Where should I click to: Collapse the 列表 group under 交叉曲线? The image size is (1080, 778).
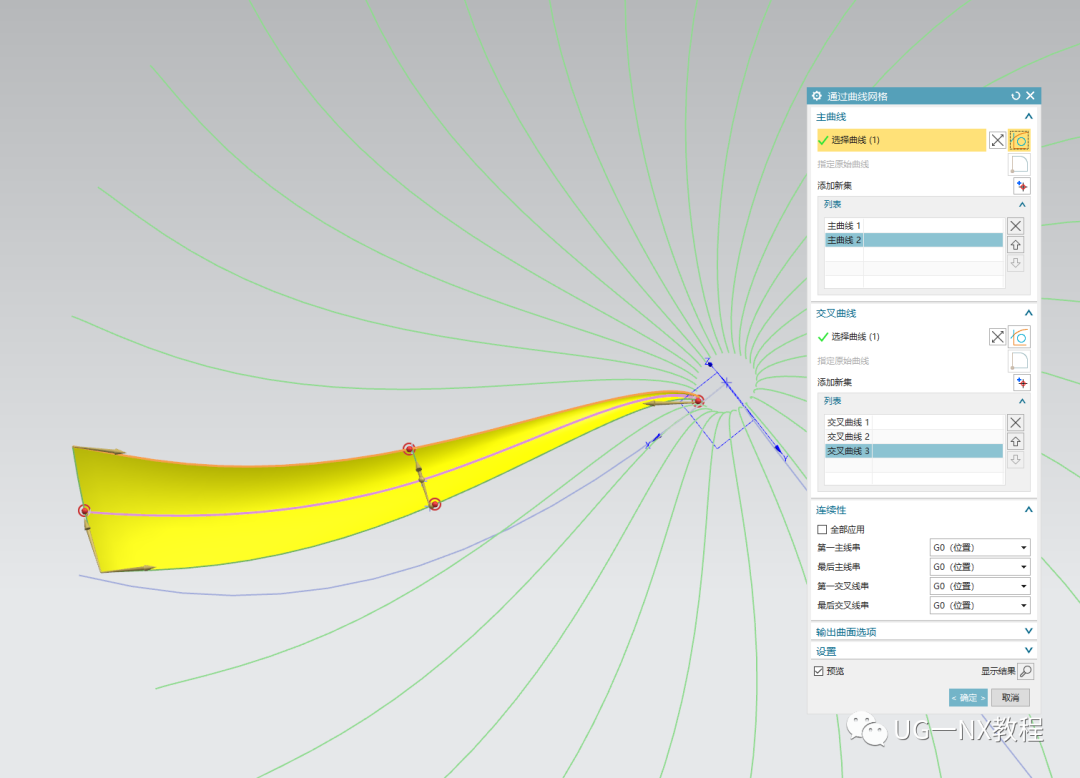pyautogui.click(x=1022, y=401)
